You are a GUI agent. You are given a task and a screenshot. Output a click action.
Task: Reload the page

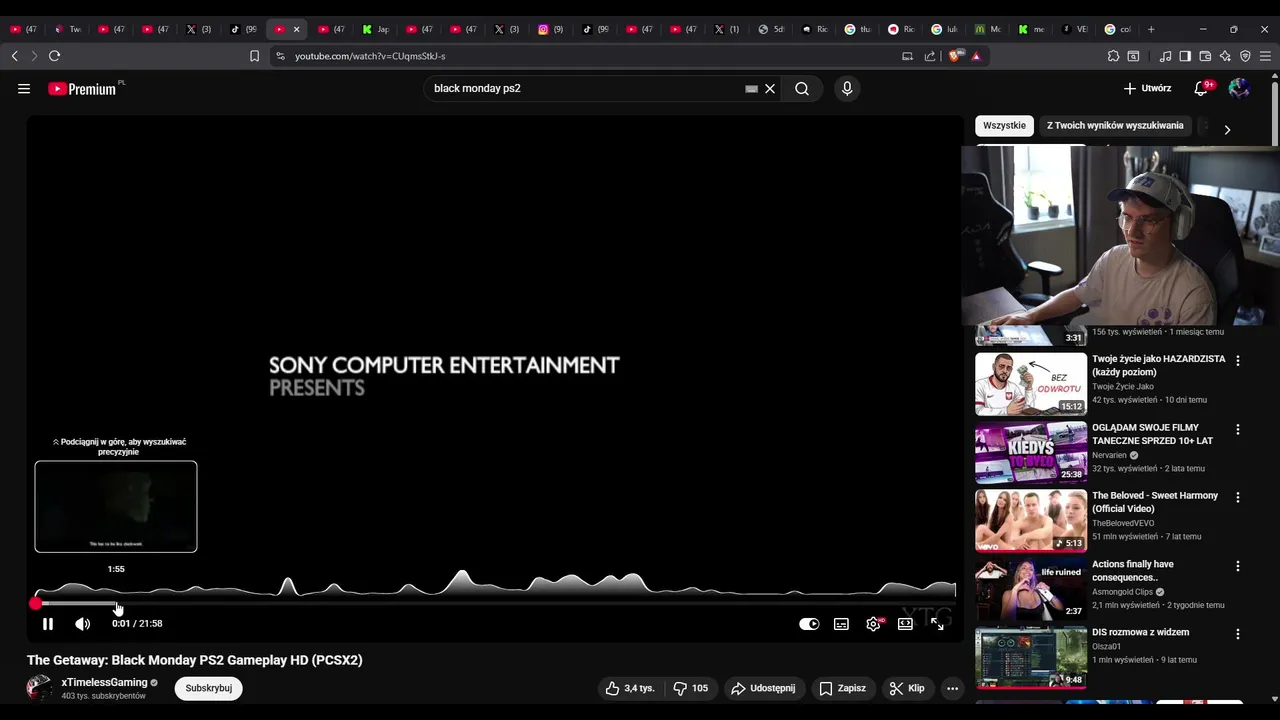54,56
